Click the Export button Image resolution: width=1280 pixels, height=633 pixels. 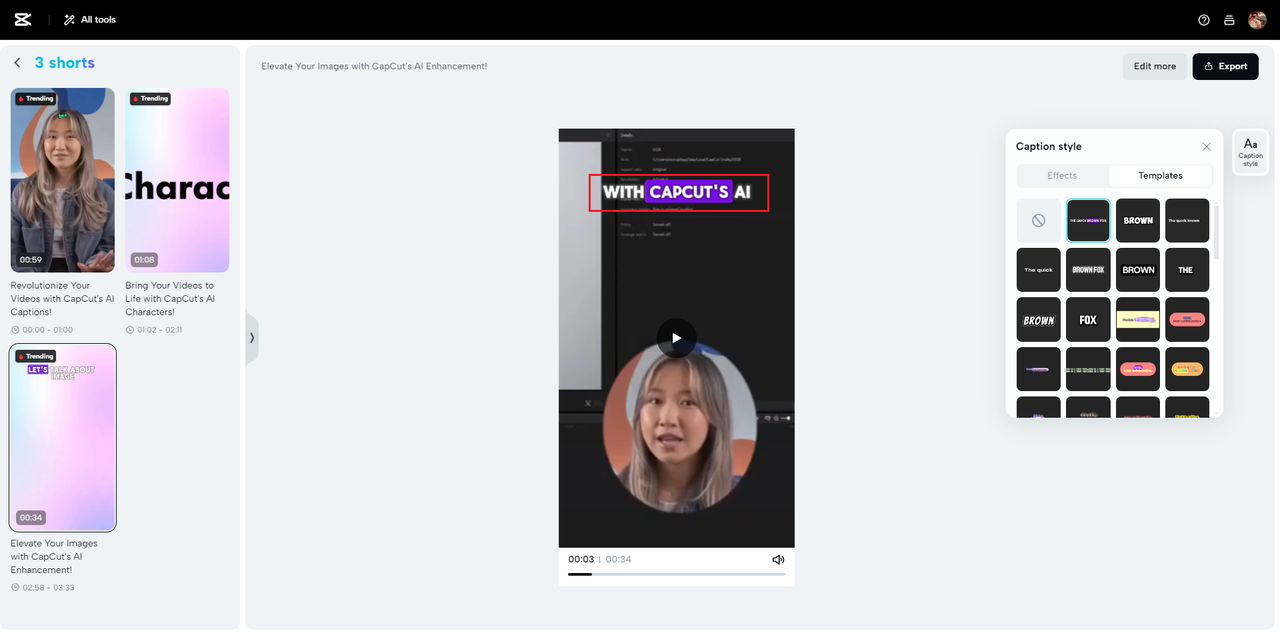pos(1226,66)
